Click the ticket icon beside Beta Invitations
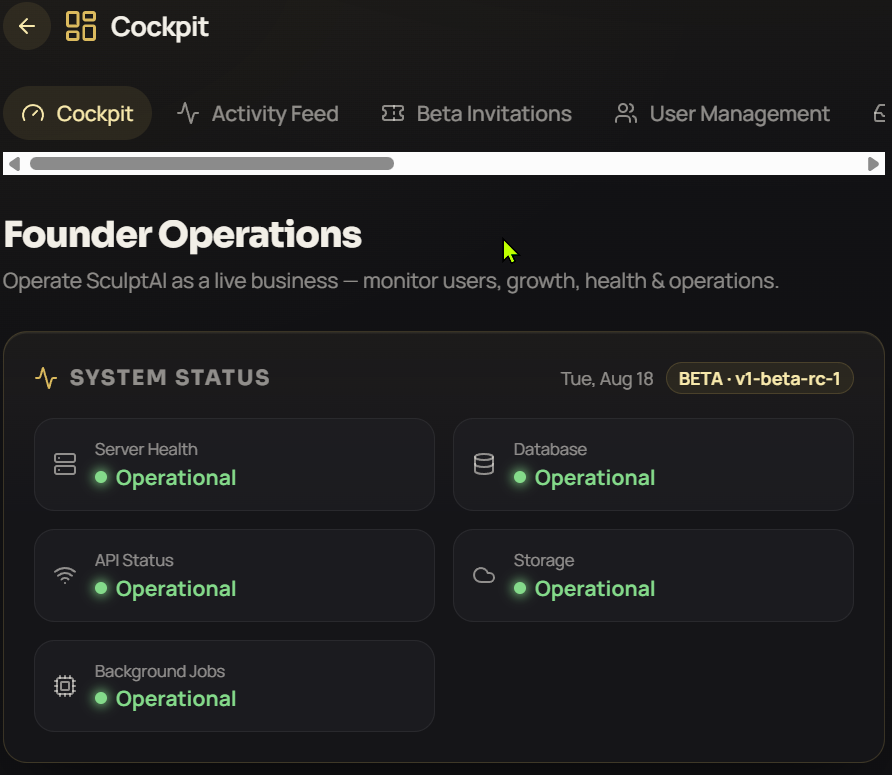The width and height of the screenshot is (892, 775). 393,113
